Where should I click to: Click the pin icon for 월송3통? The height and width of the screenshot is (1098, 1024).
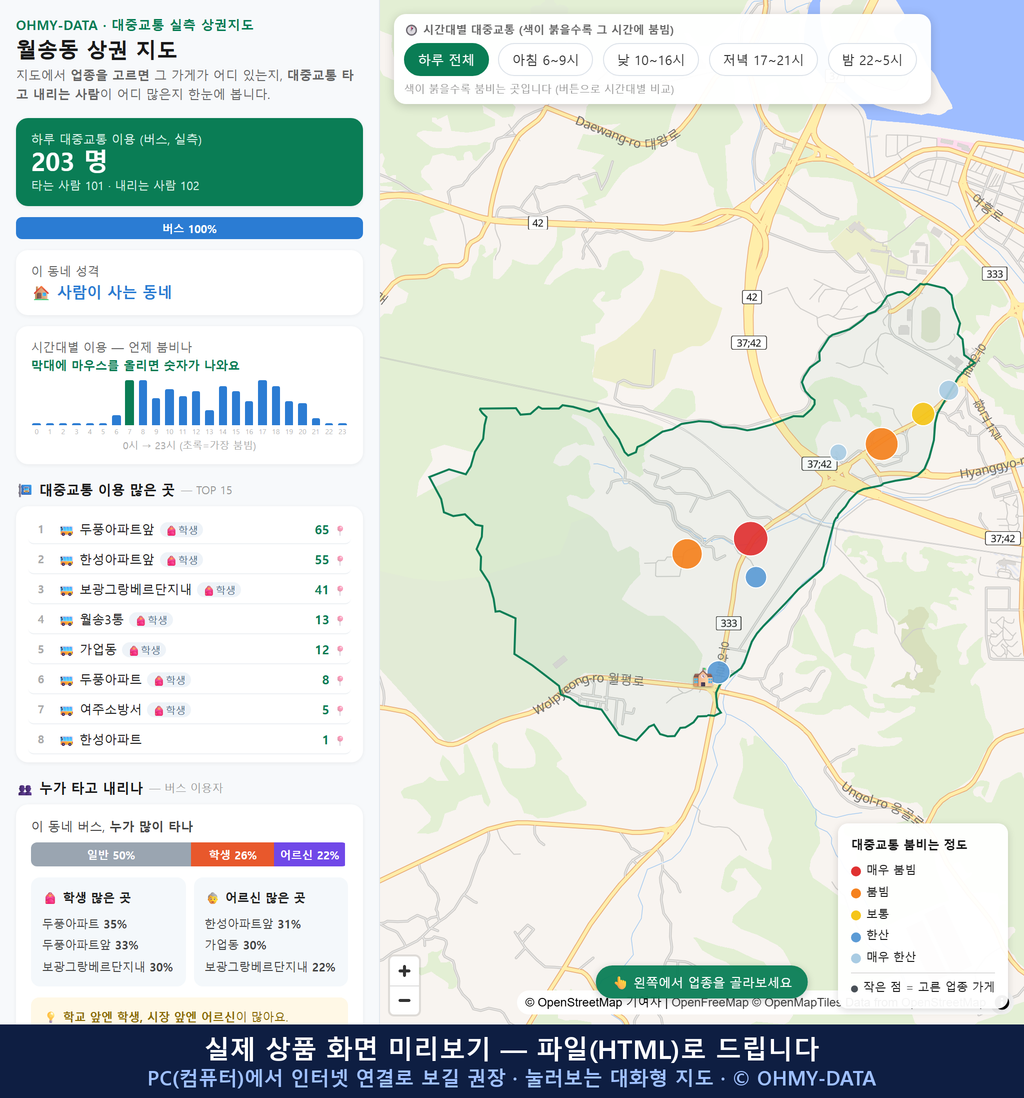[340, 620]
